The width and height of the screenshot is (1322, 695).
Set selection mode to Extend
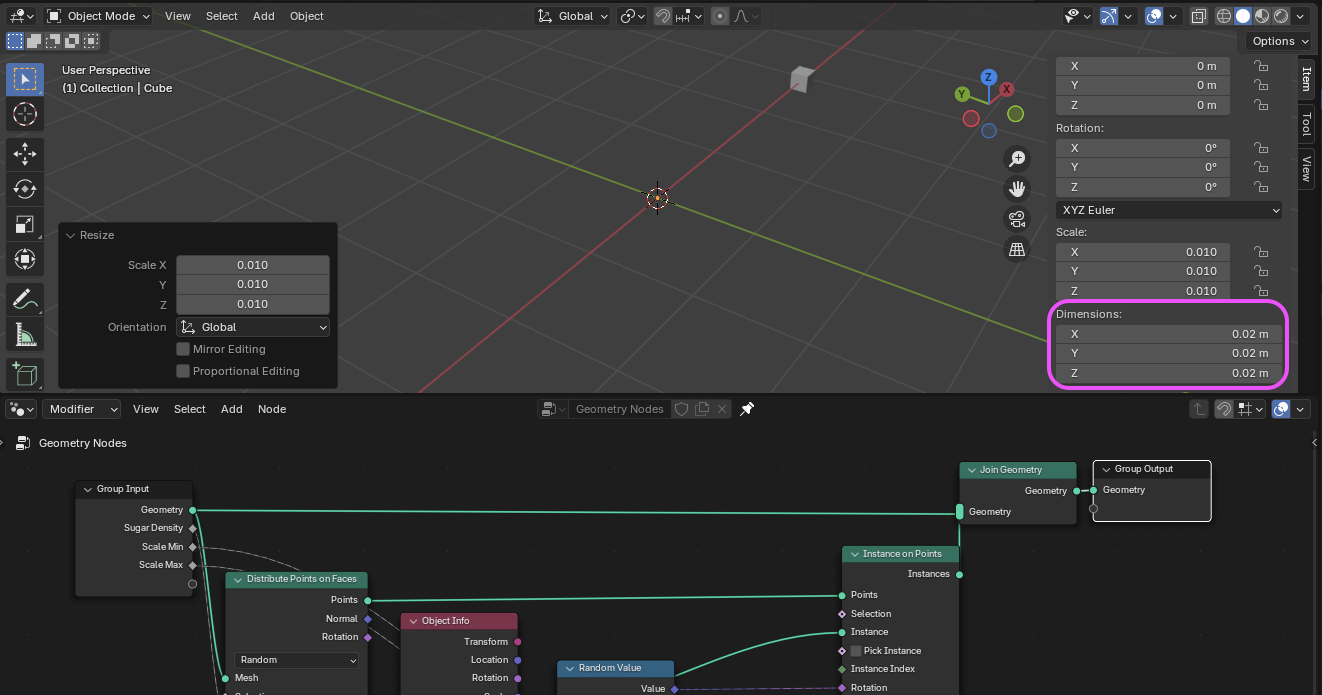click(33, 41)
